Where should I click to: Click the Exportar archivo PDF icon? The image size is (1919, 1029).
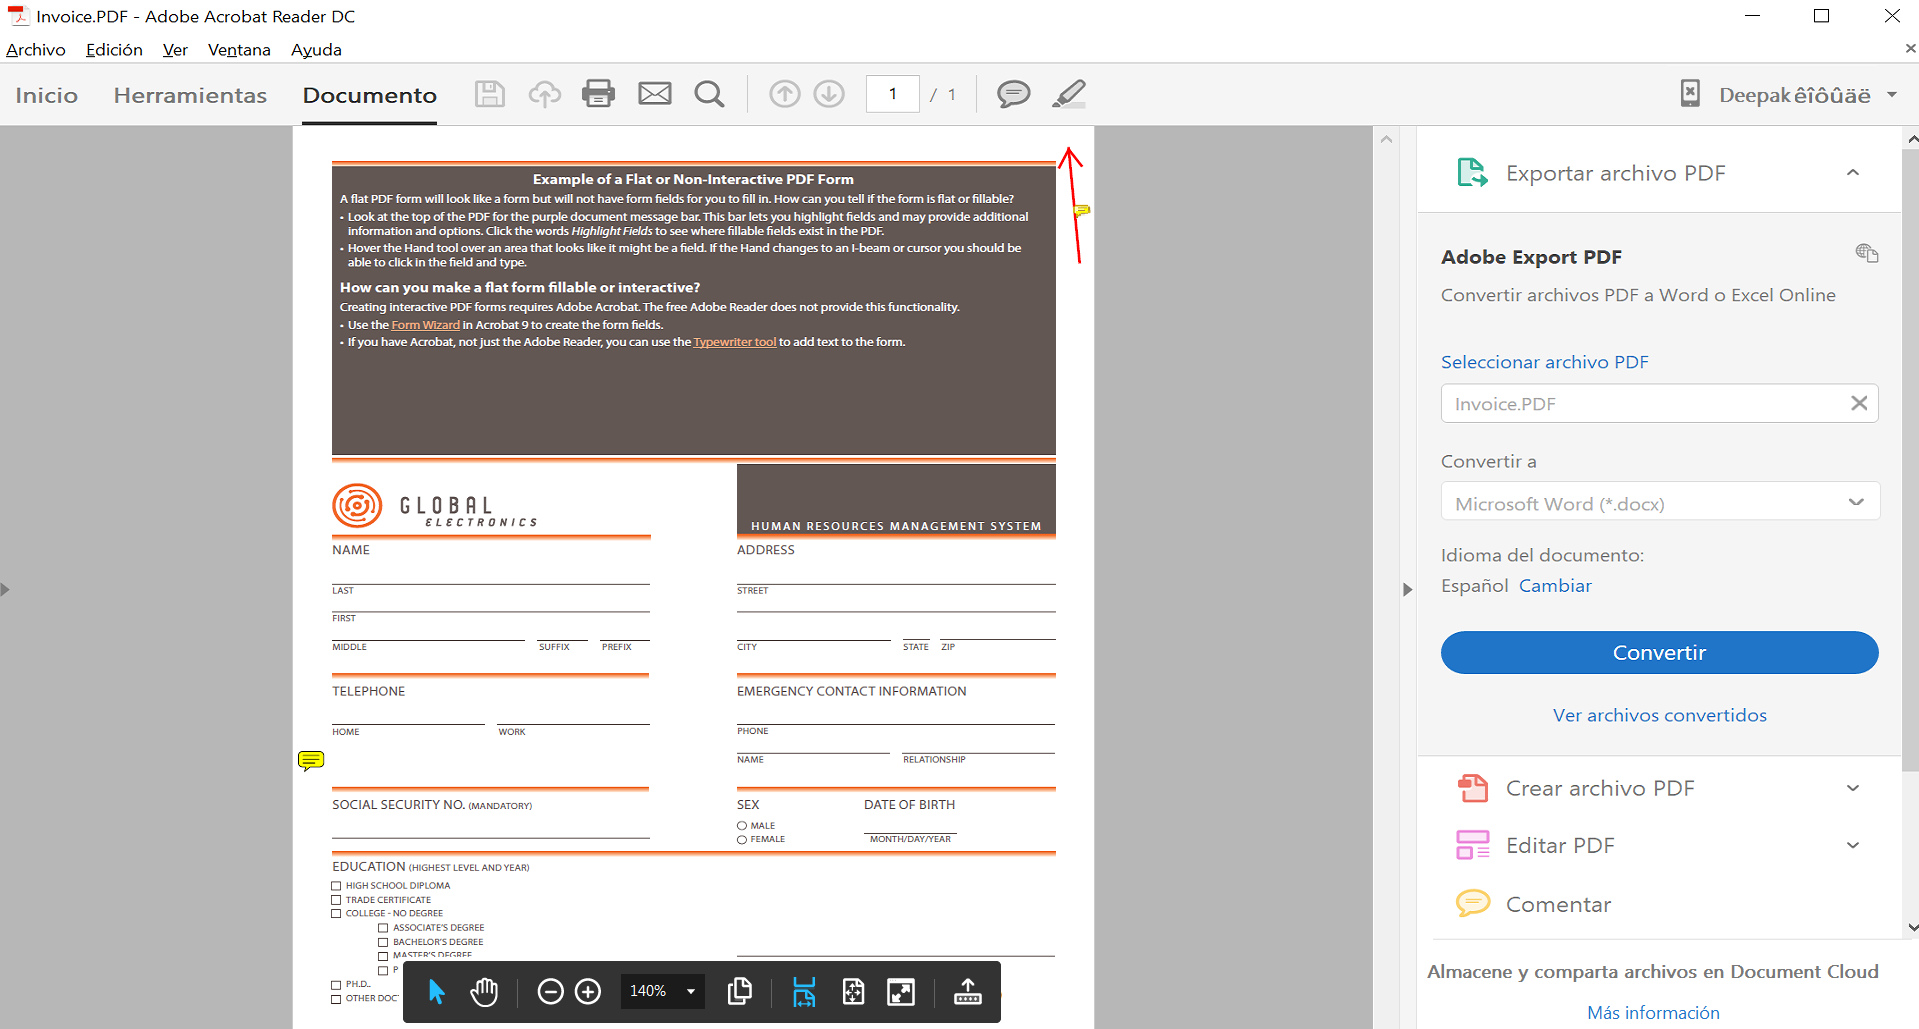(1472, 173)
